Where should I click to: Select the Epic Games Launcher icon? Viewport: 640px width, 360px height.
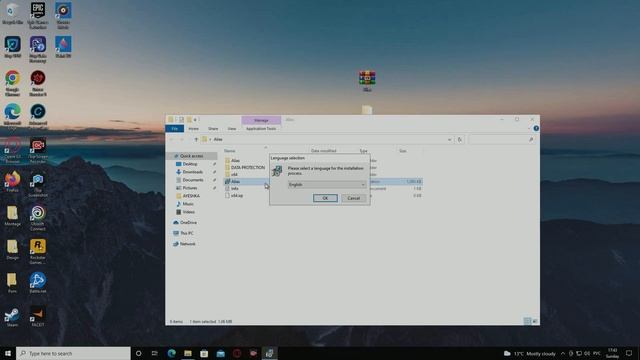(x=38, y=15)
